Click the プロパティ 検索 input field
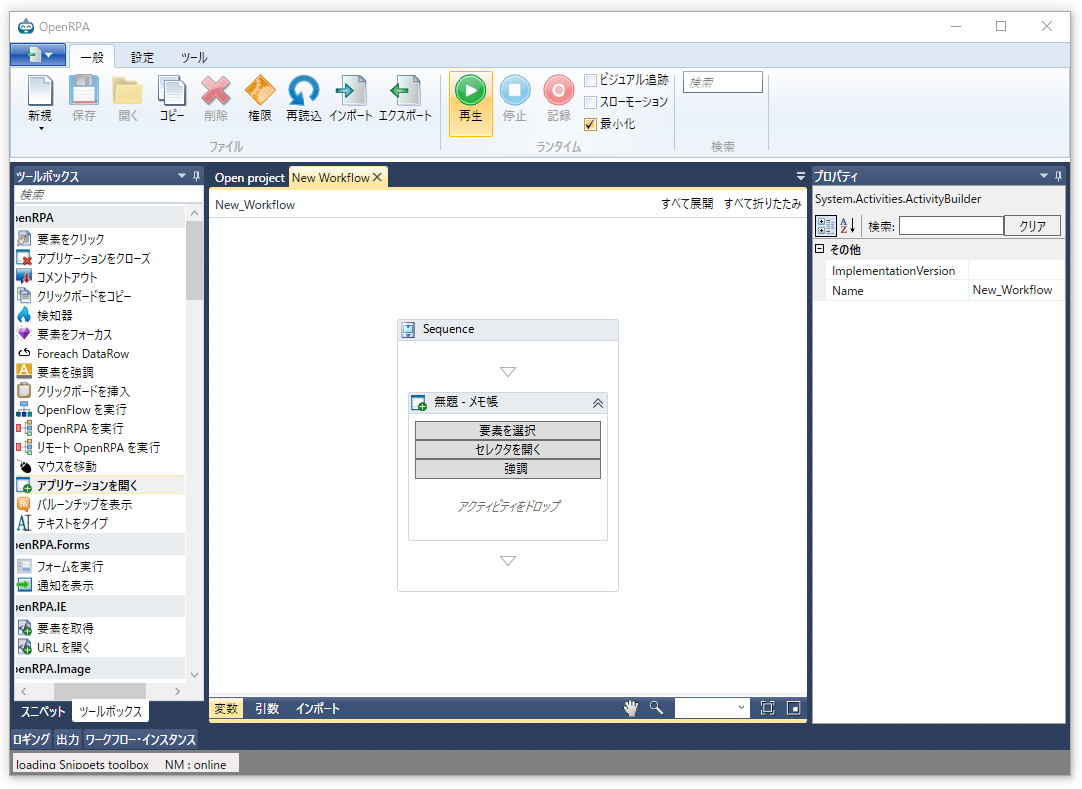Screen dimensions: 1082x789 click(x=951, y=226)
